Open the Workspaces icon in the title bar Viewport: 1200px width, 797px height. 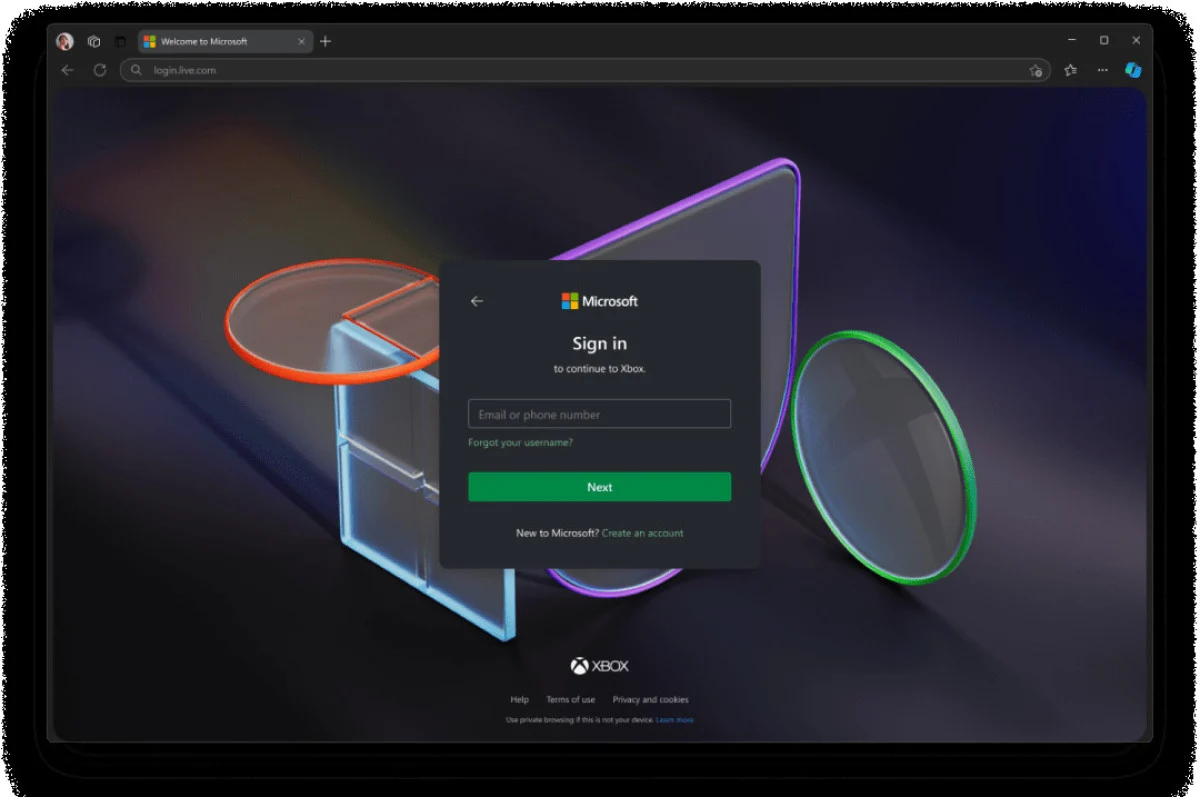pyautogui.click(x=94, y=41)
